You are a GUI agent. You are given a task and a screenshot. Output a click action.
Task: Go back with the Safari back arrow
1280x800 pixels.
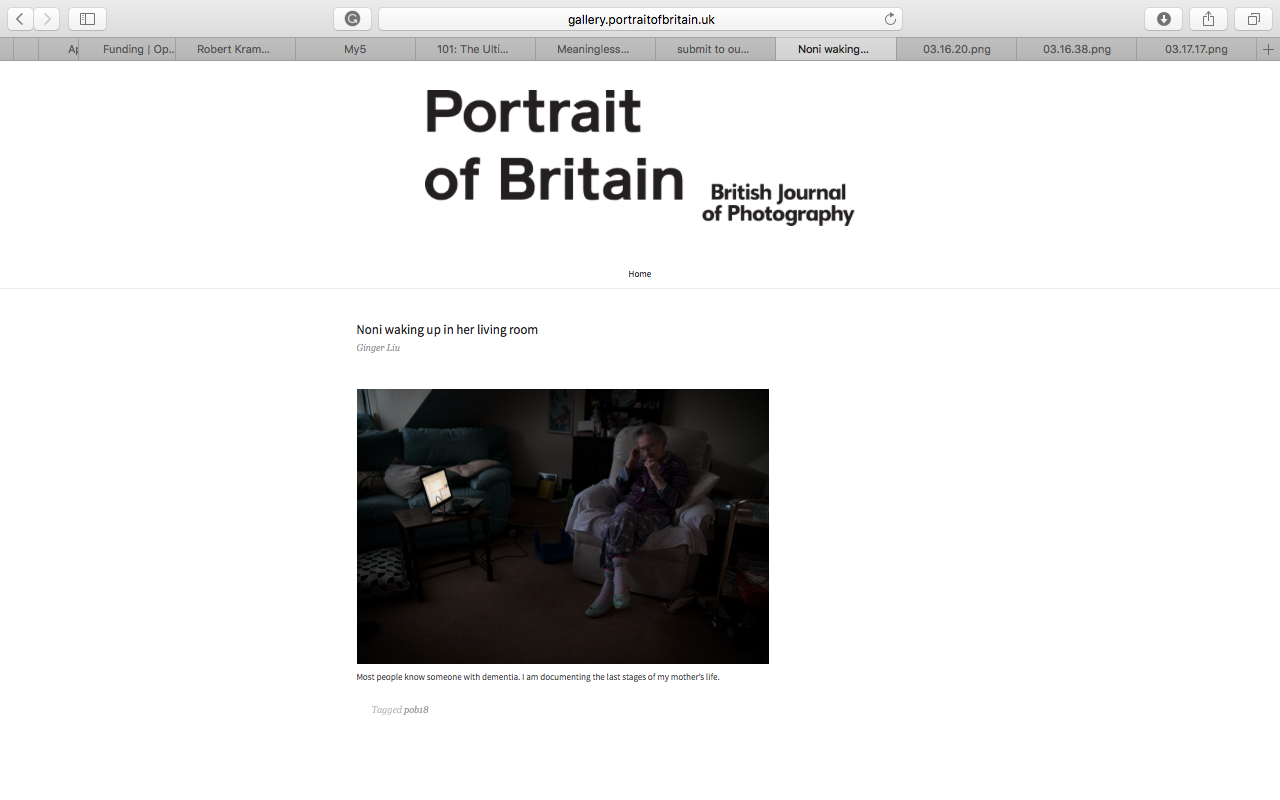click(20, 19)
